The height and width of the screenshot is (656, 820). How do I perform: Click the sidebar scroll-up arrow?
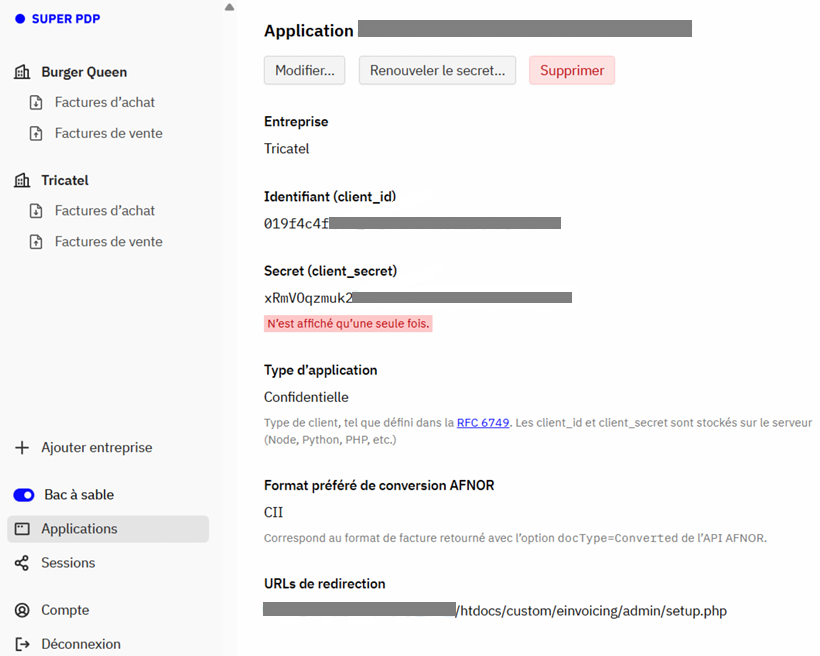click(229, 7)
